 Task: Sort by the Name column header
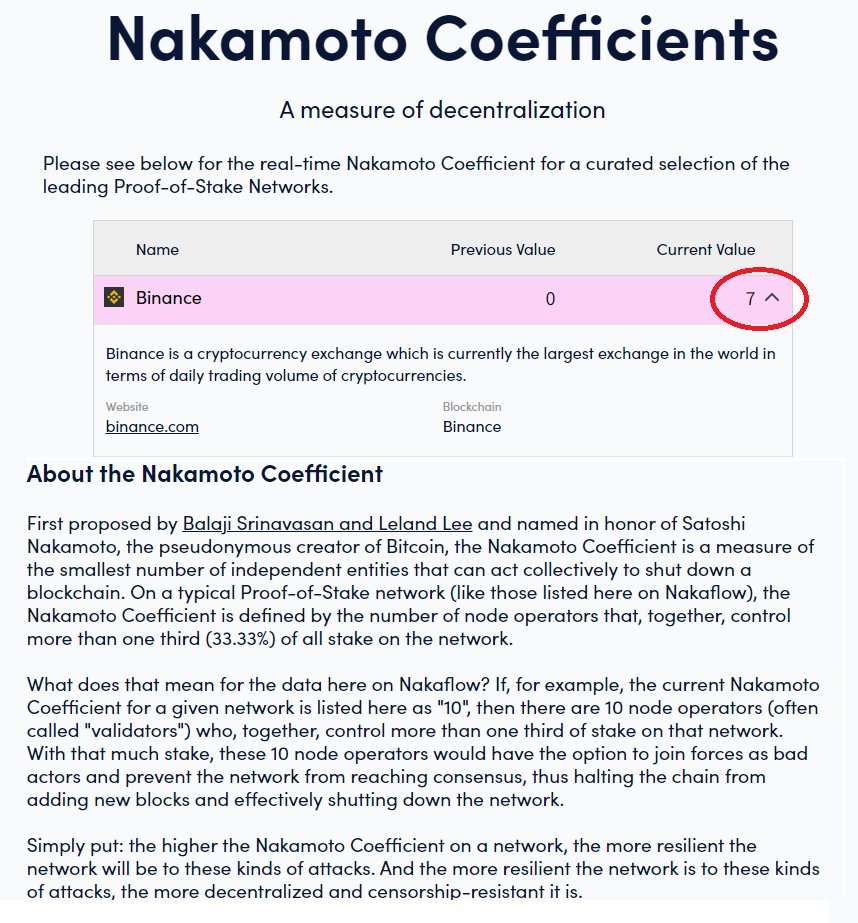tap(157, 249)
